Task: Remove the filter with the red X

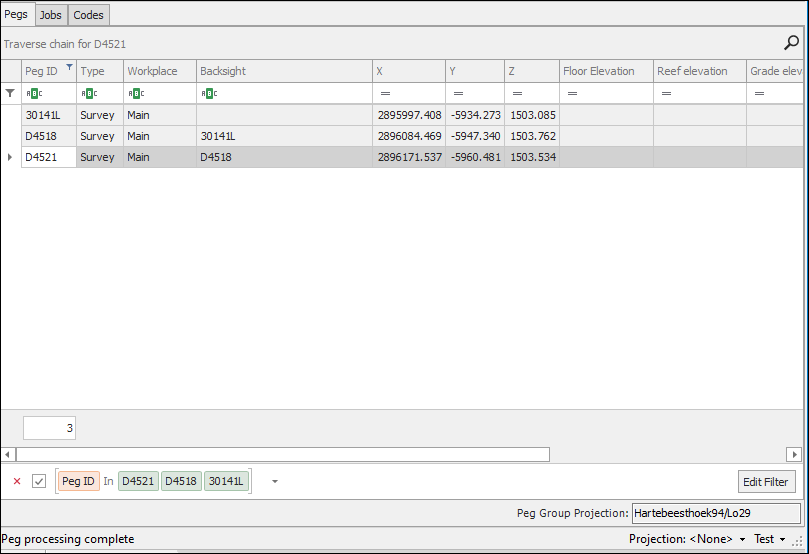Action: pos(17,481)
